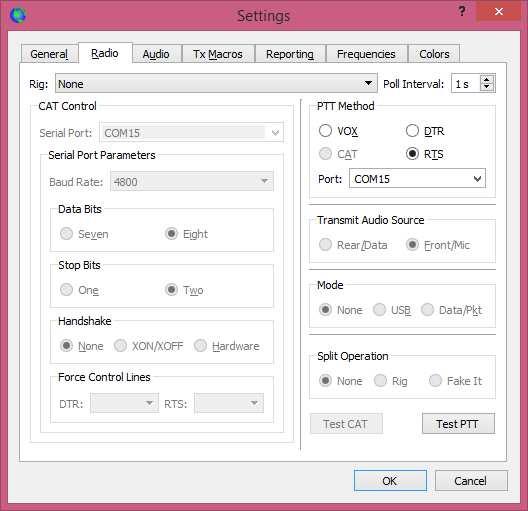Click the Poll Interval field
Viewport: 528px width, 511px height.
466,84
